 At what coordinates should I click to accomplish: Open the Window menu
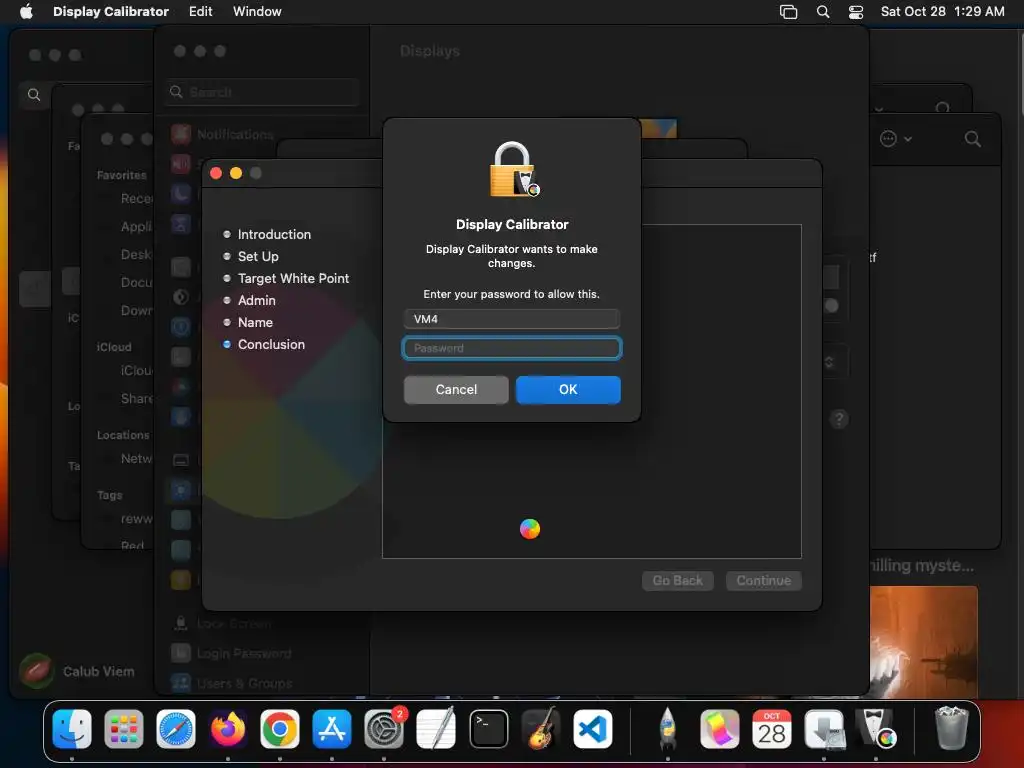coord(257,11)
